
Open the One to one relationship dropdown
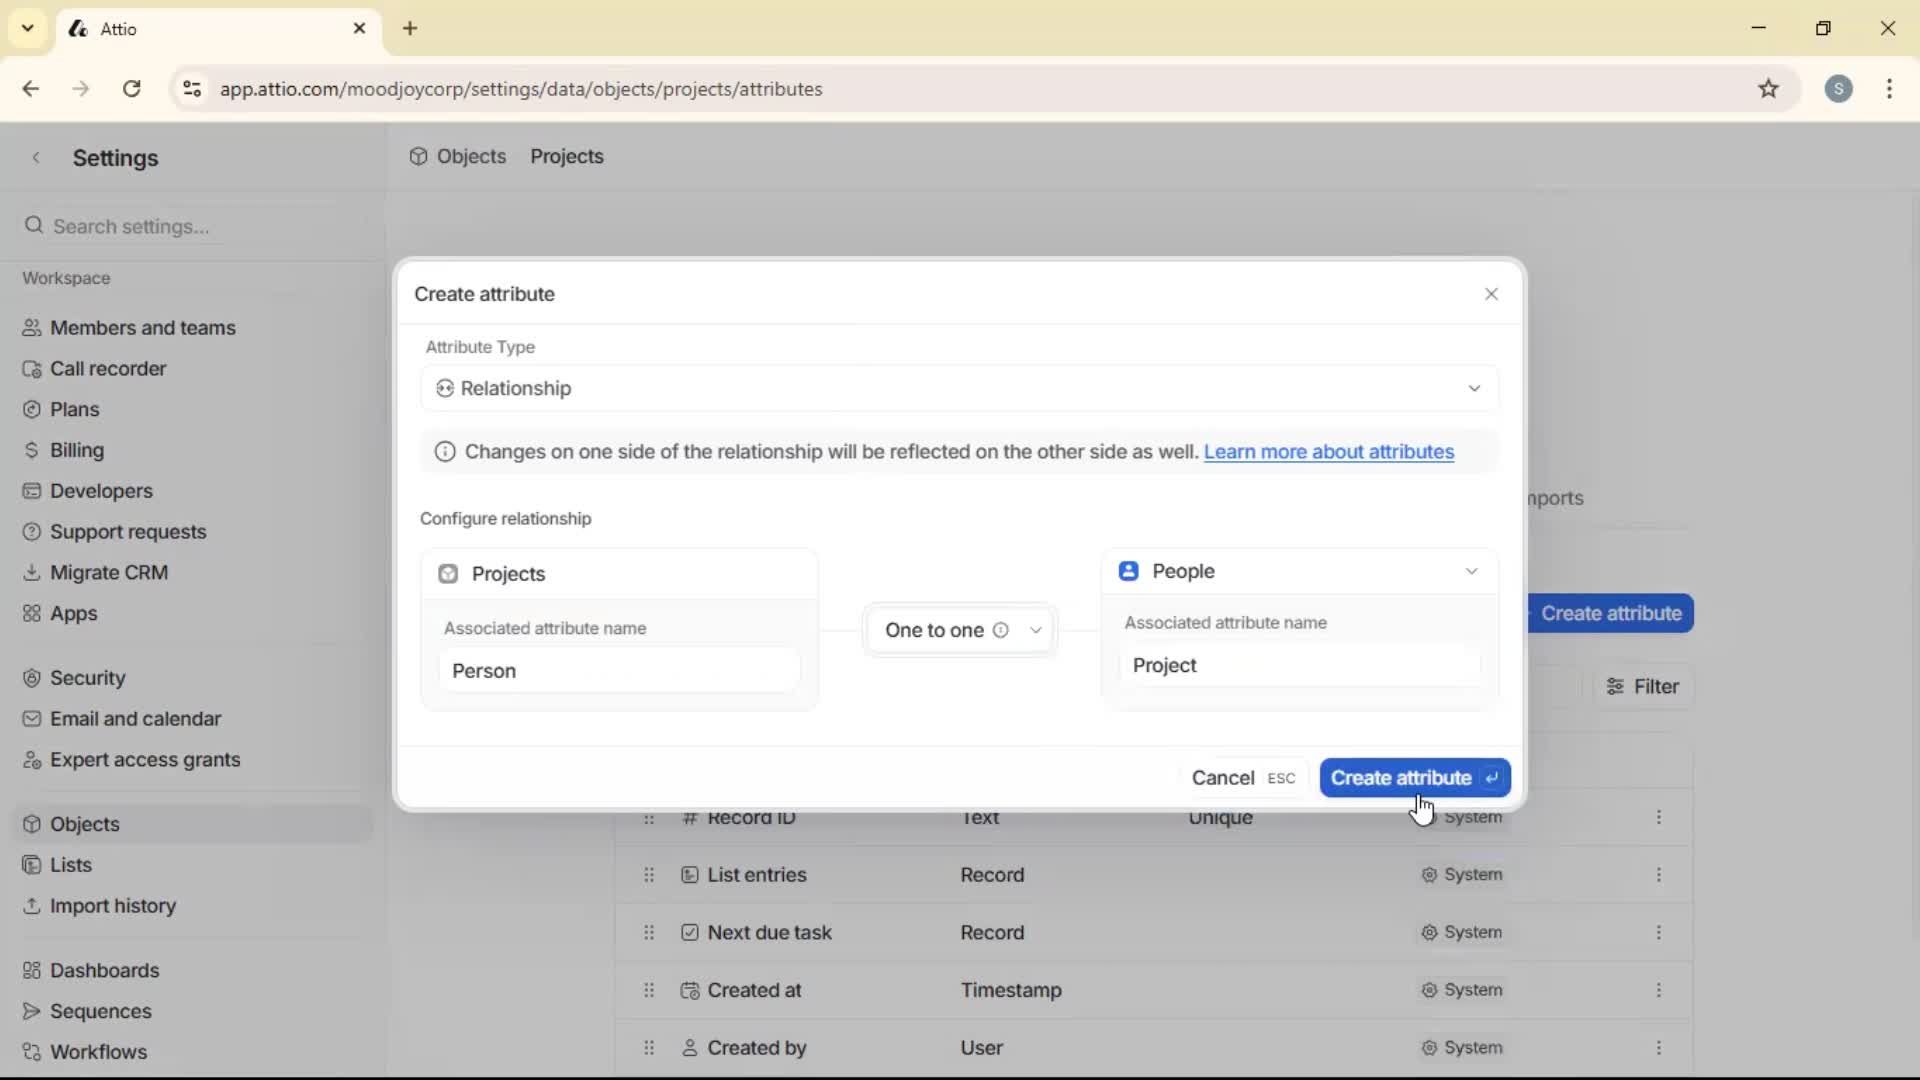[1037, 631]
